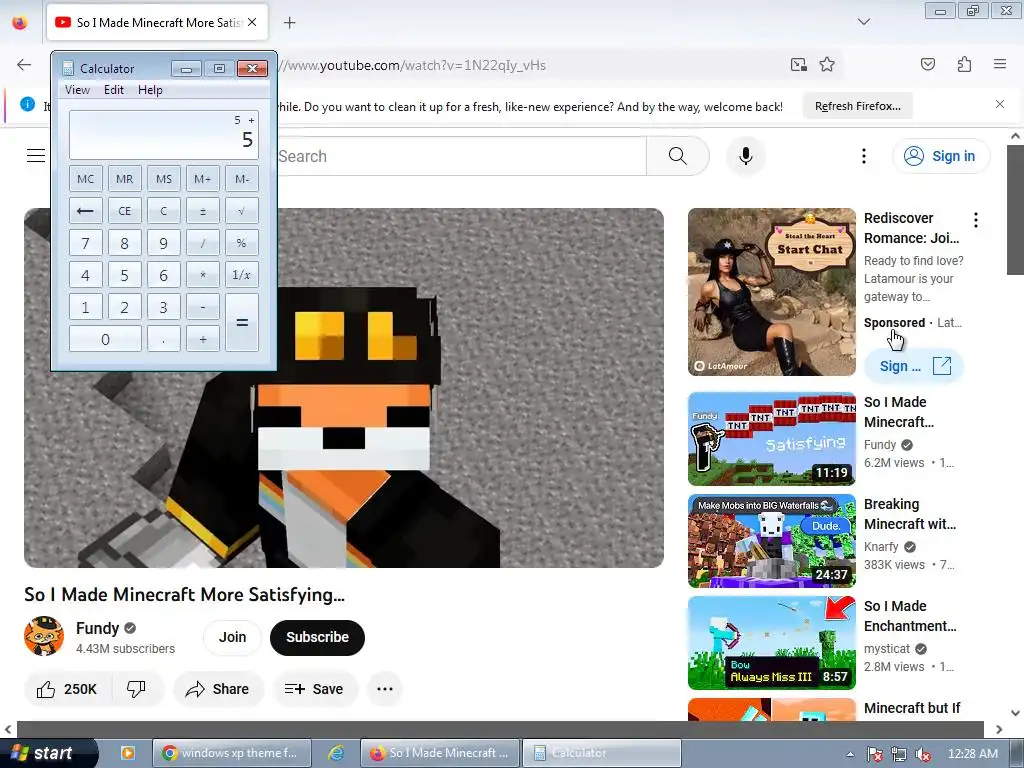The width and height of the screenshot is (1024, 768).
Task: Click the Calculator backspace arrow key
Action: click(86, 211)
